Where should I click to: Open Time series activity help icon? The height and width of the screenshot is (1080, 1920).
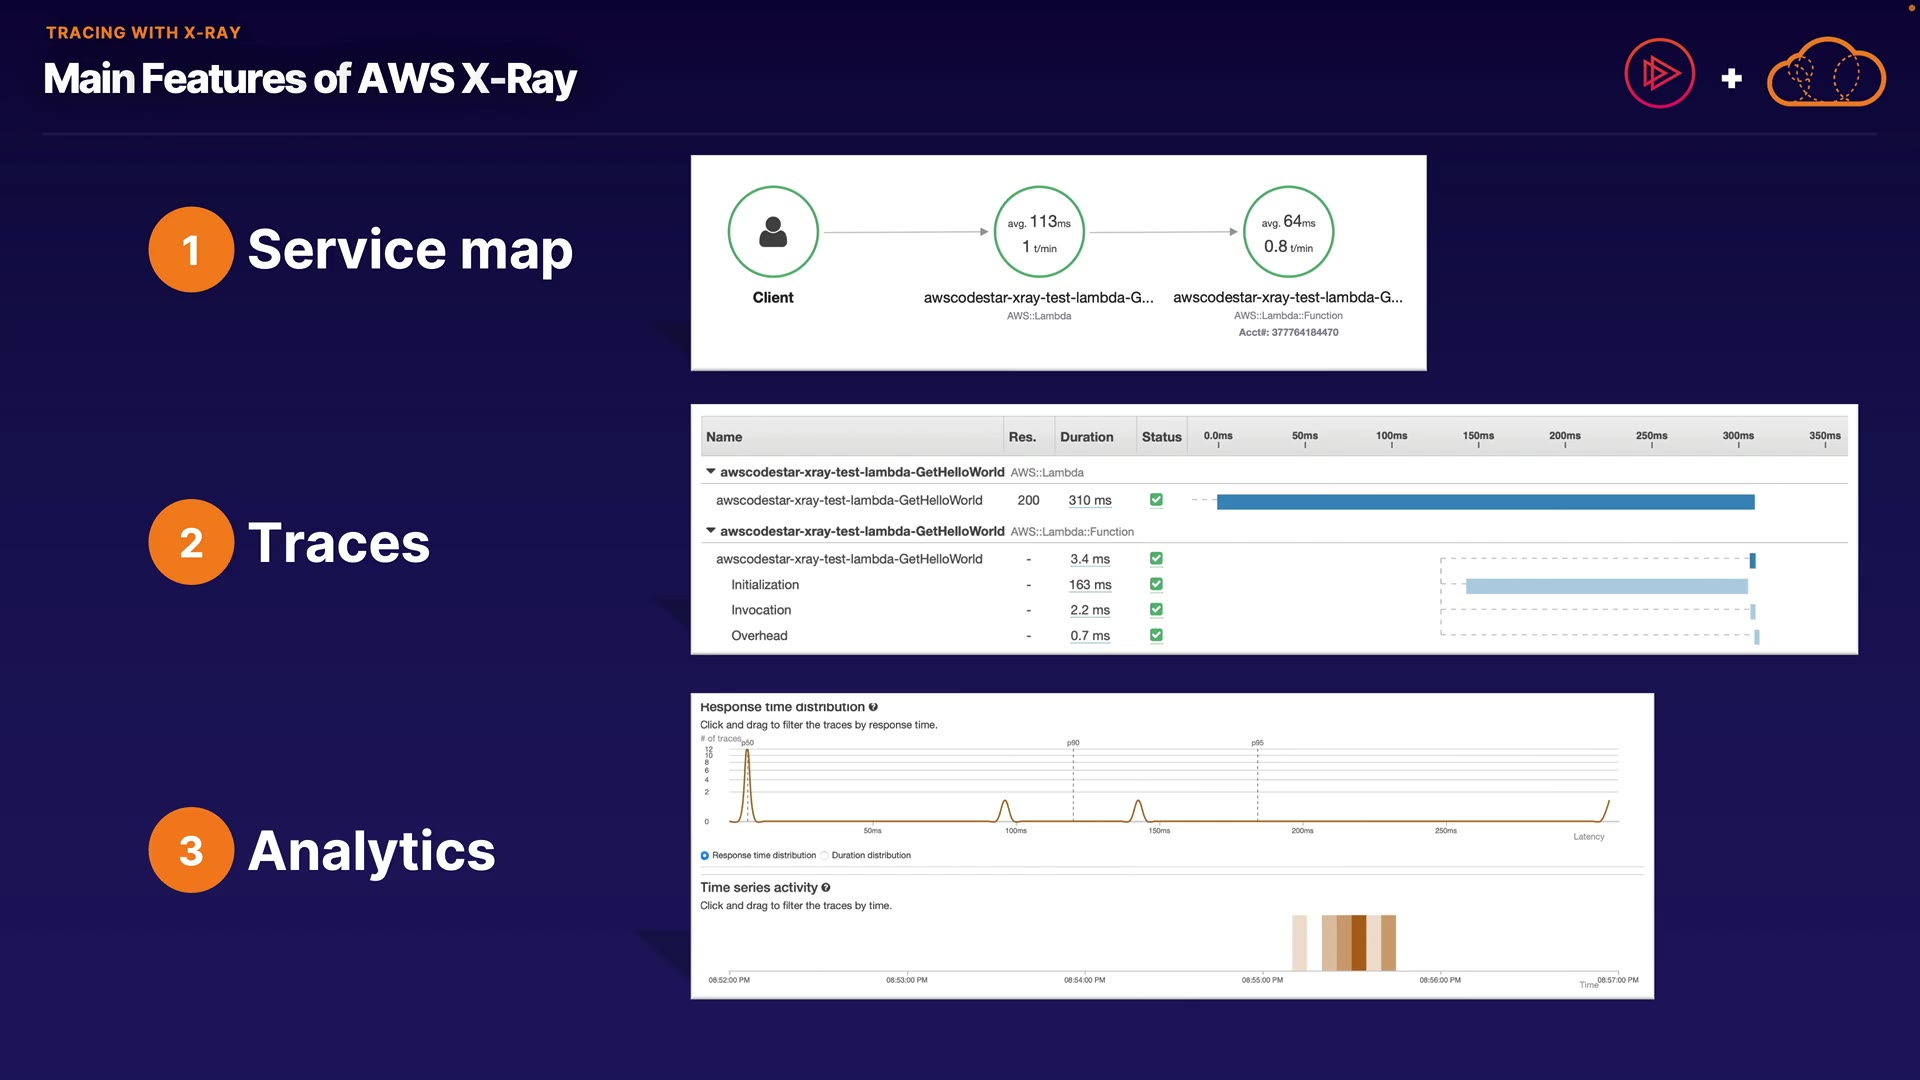(x=826, y=888)
